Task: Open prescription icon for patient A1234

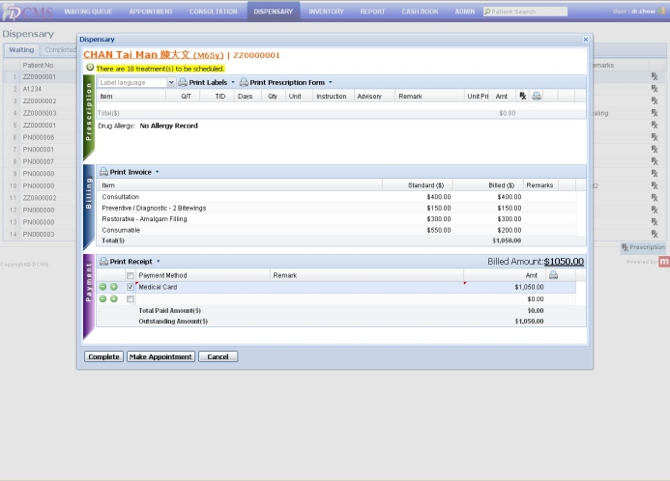Action: [x=654, y=88]
